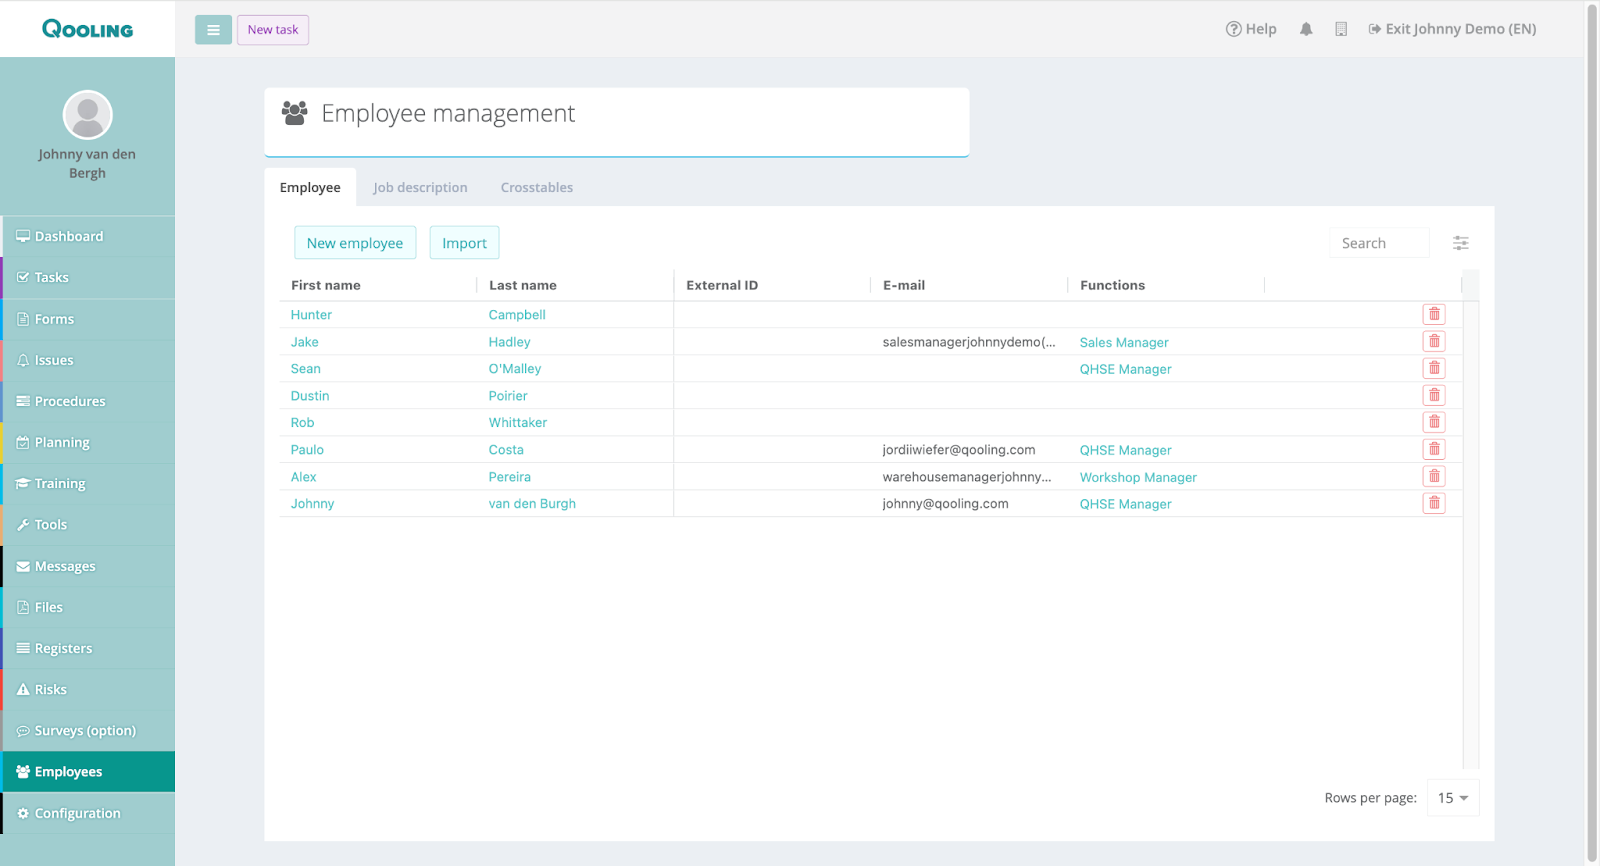The width and height of the screenshot is (1600, 866).
Task: Click the Qooling logo
Action: pyautogui.click(x=87, y=29)
